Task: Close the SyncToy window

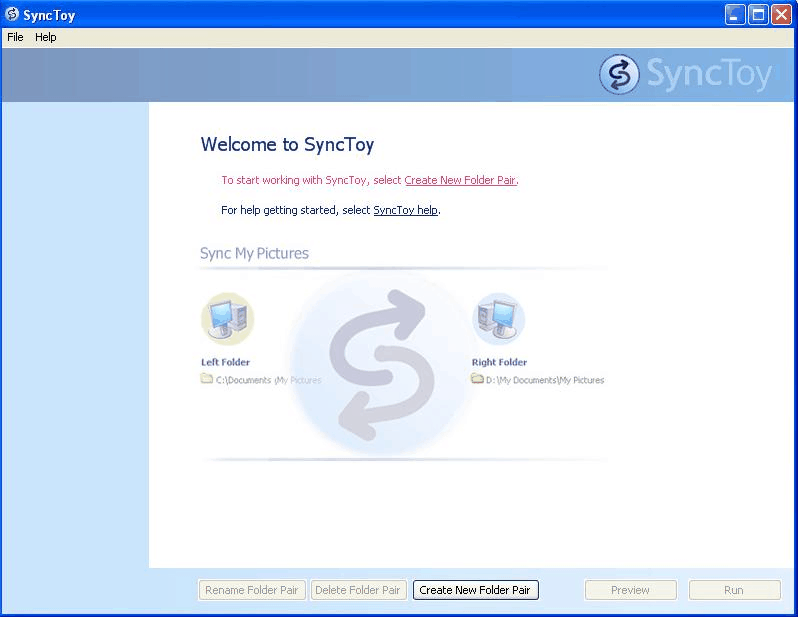Action: coord(781,15)
